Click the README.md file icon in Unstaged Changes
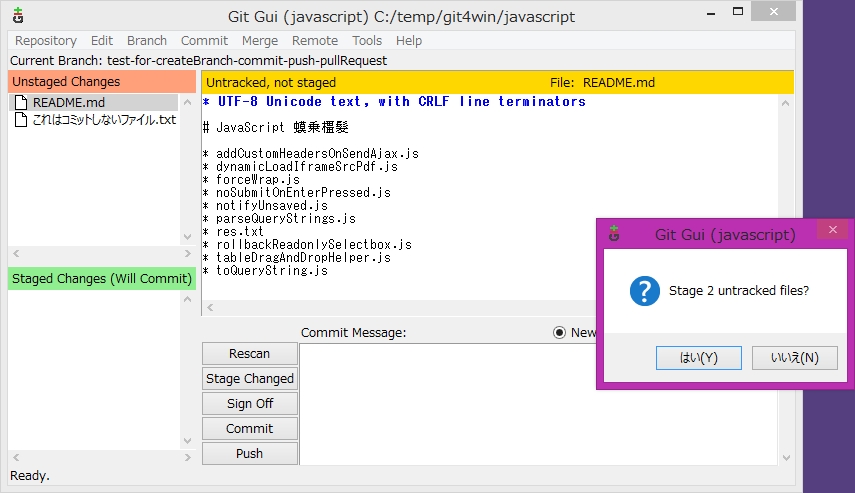 click(21, 102)
